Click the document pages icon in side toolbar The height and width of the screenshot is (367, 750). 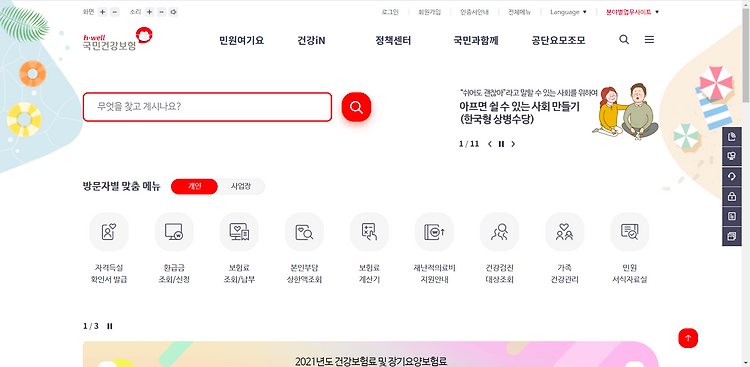[731, 138]
